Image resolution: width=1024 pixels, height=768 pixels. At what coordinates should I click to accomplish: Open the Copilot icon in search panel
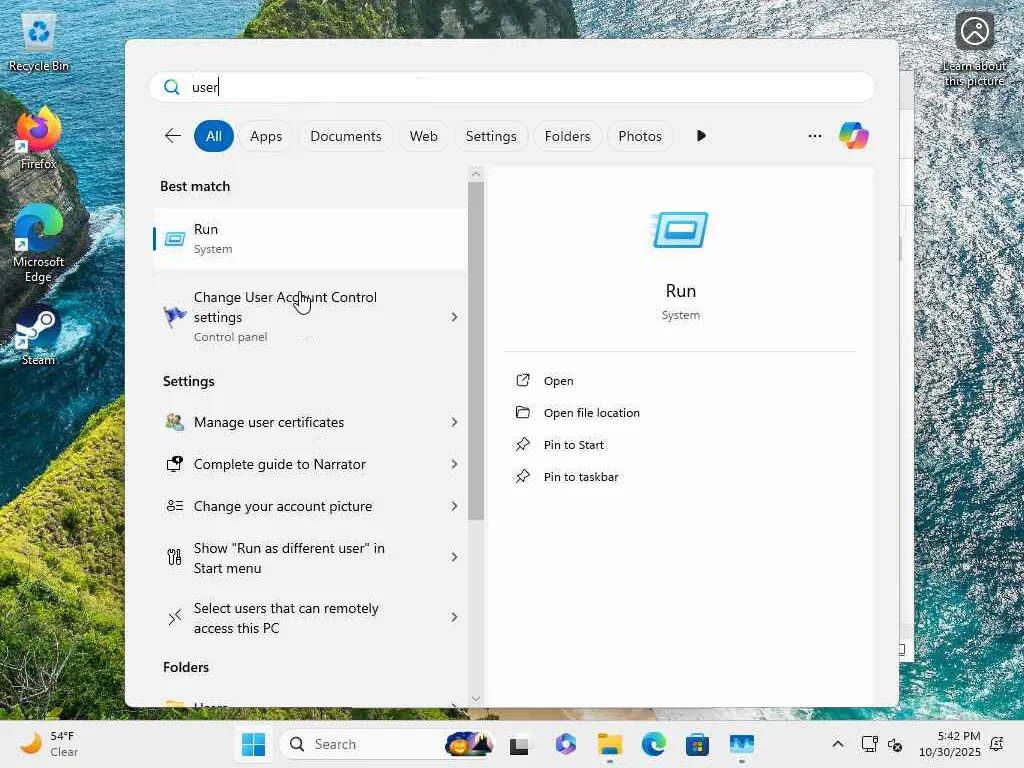[854, 136]
